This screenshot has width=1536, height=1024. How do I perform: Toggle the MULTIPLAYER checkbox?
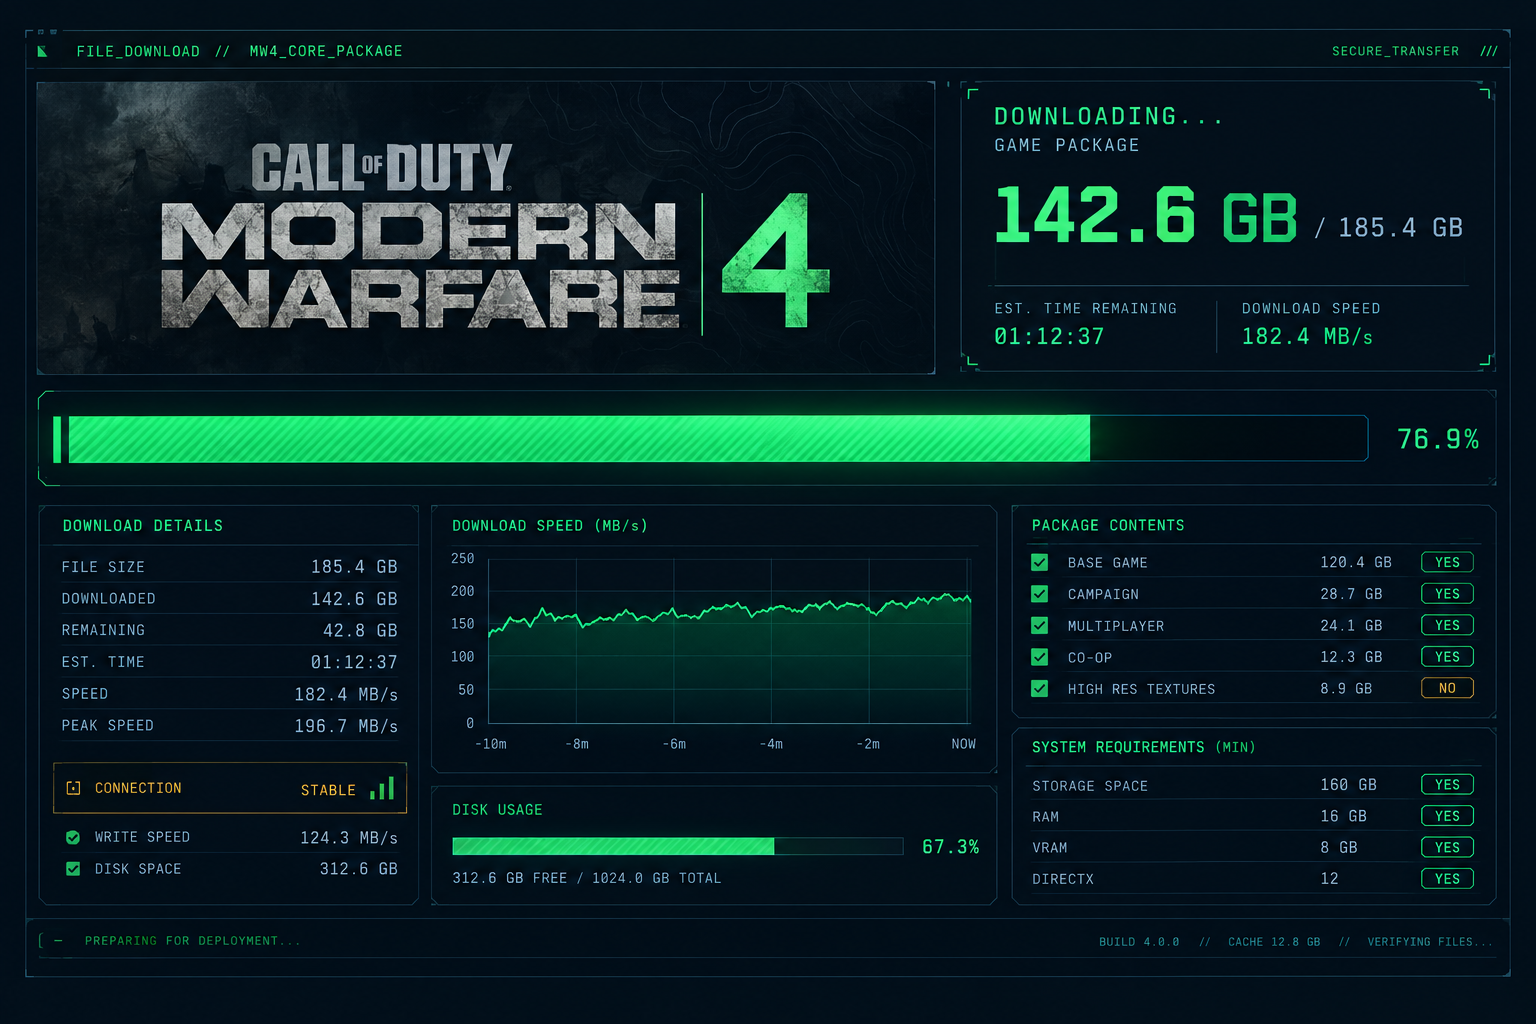click(1040, 625)
